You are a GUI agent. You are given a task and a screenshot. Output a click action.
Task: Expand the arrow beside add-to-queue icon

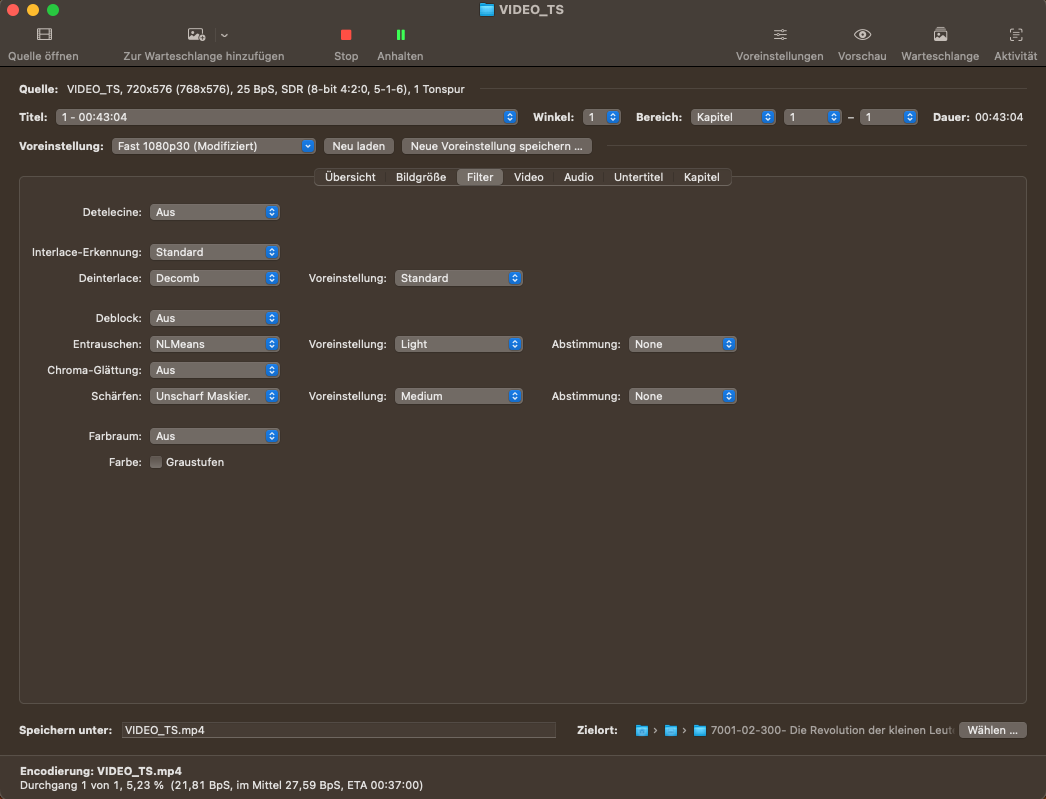224,35
